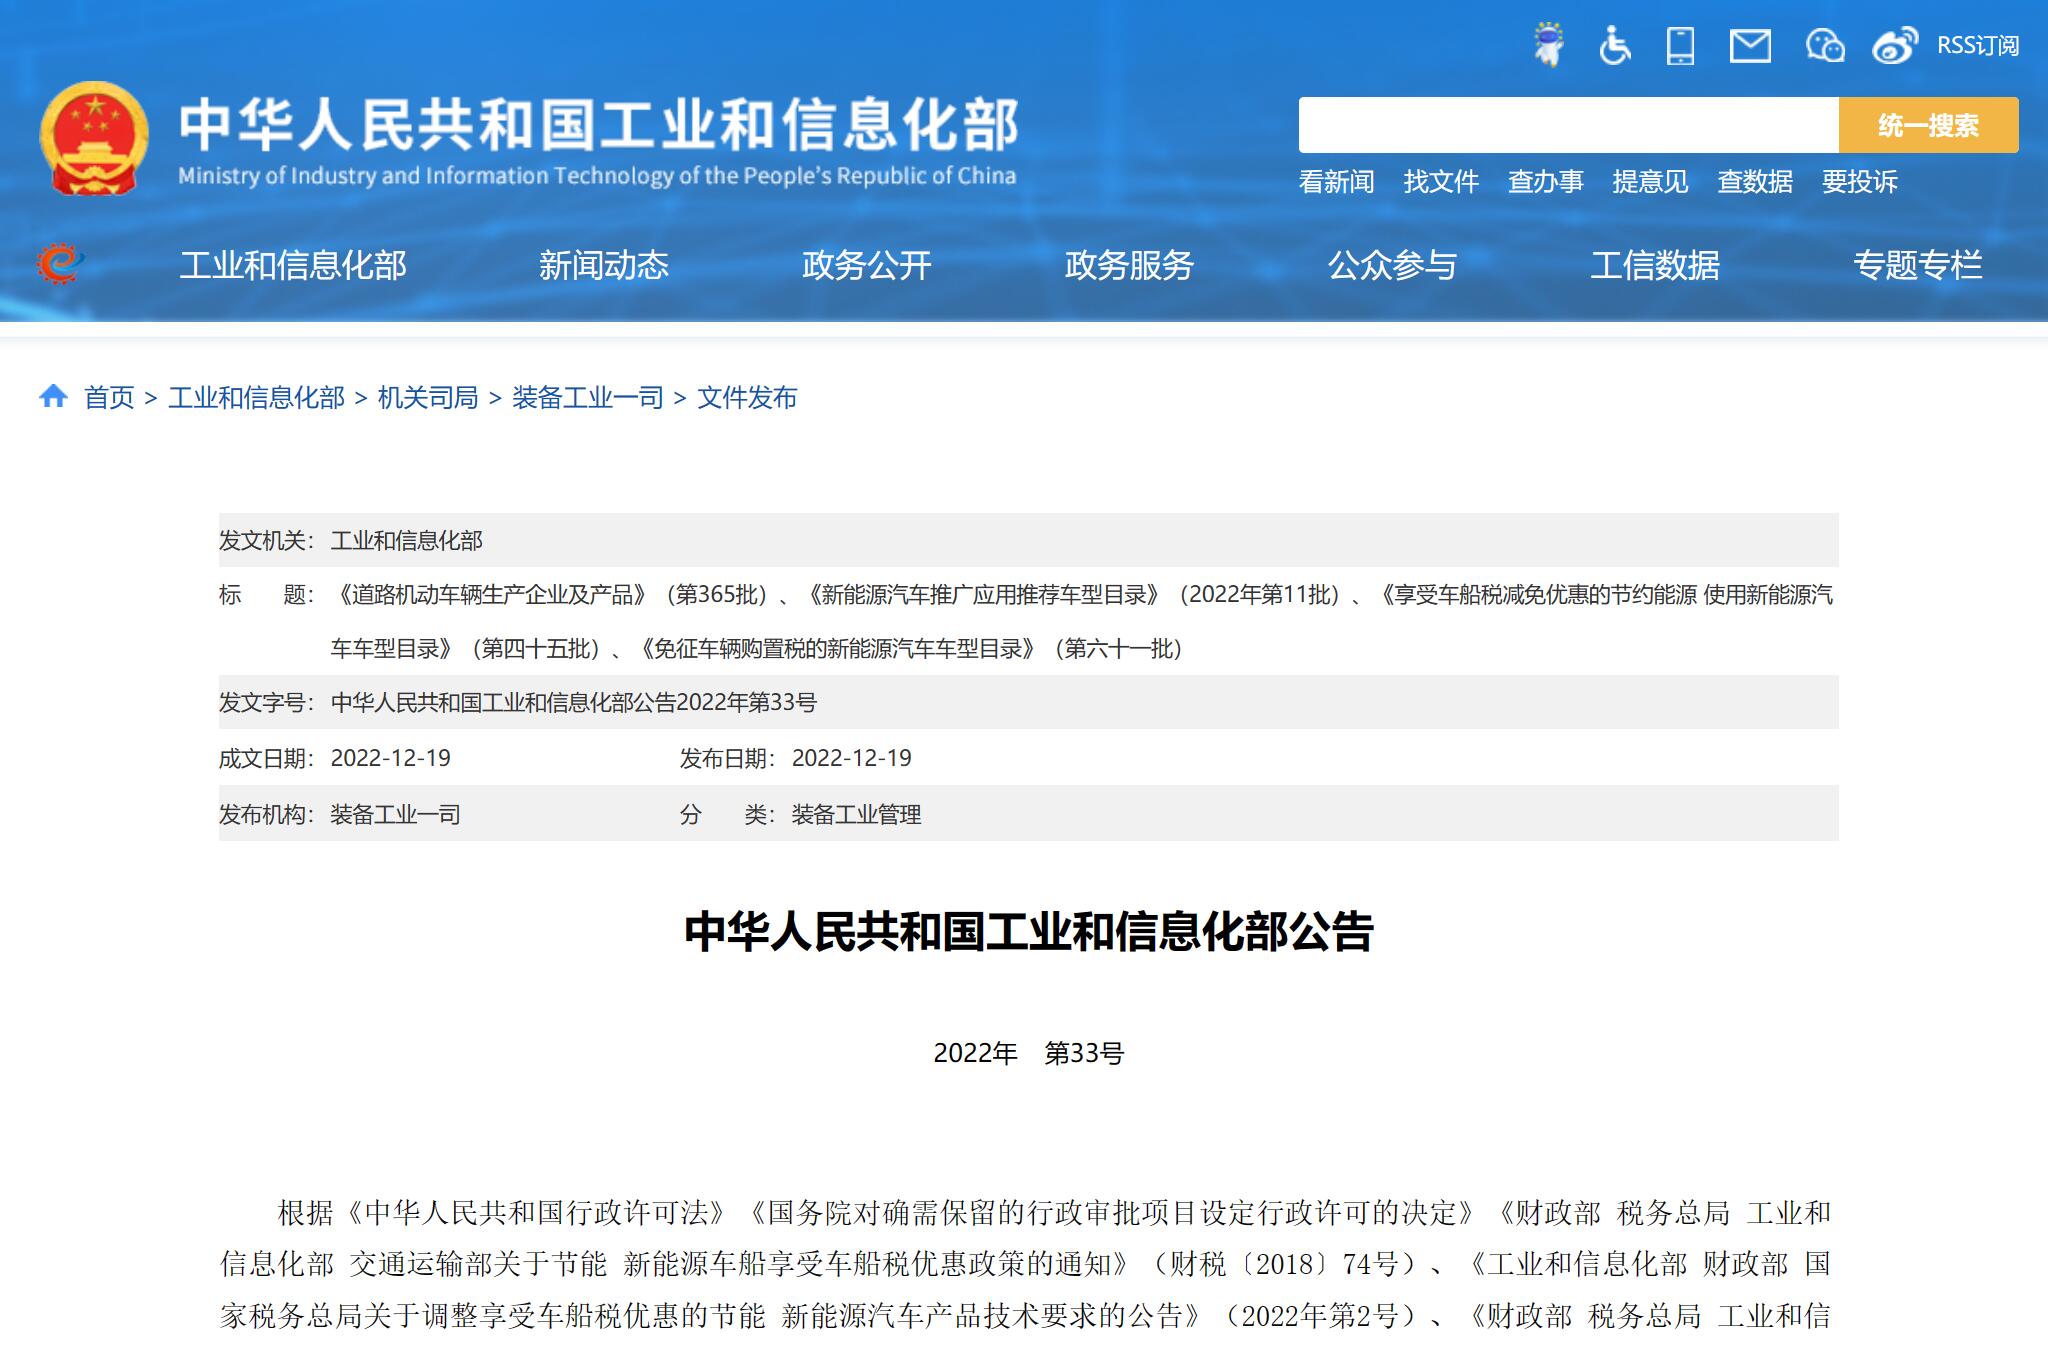Open the 查办事 quick link

pos(1545,182)
